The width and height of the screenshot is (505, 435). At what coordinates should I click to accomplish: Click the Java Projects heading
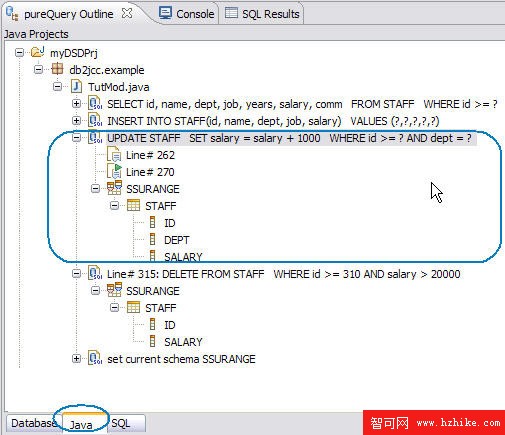pyautogui.click(x=36, y=34)
